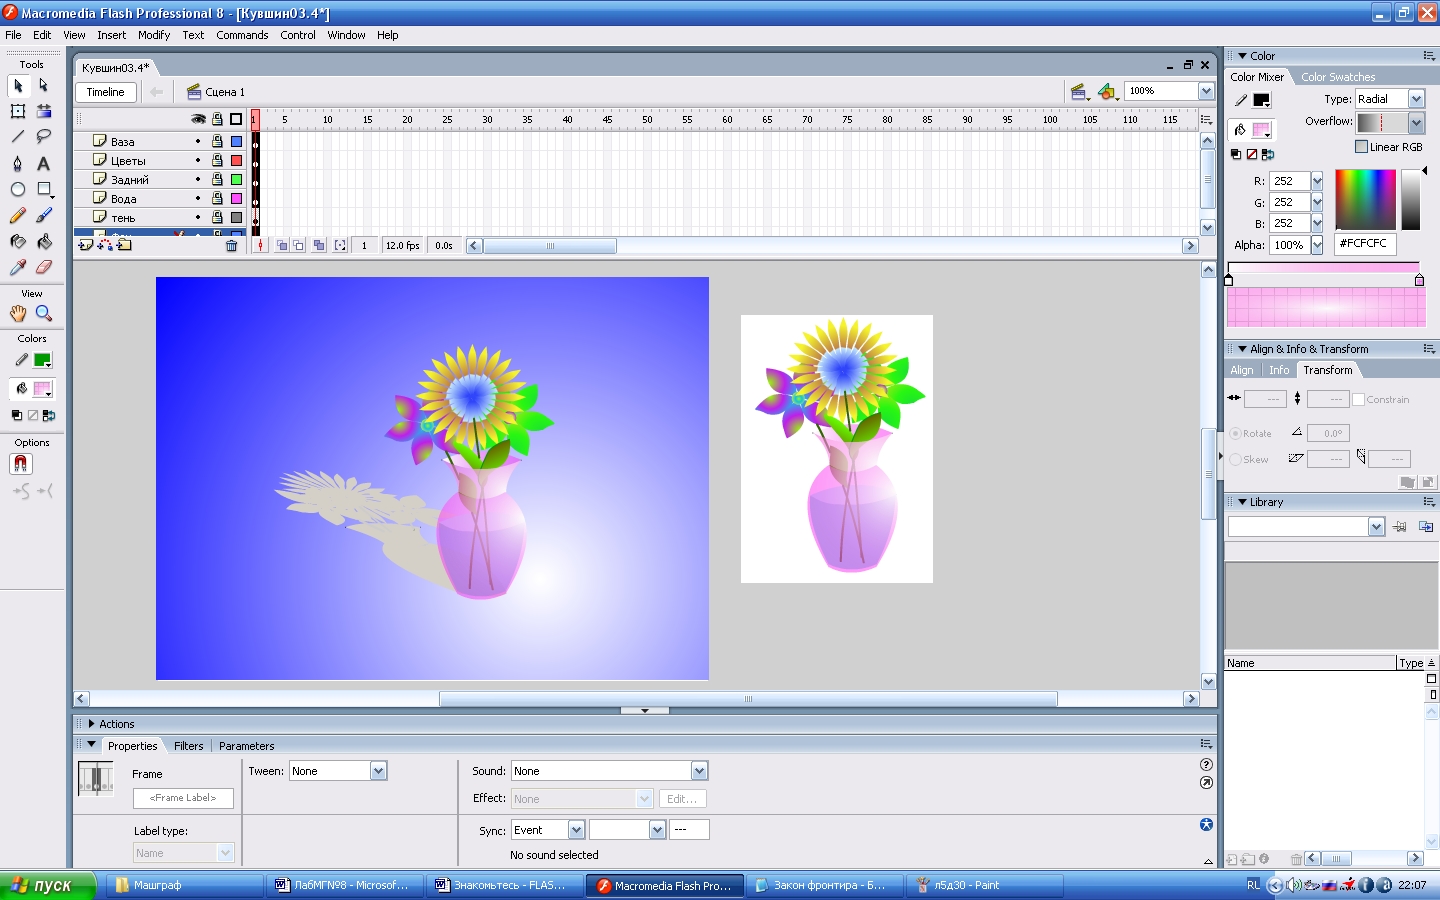The image size is (1440, 900).
Task: Pick the Line tool
Action: (18, 136)
